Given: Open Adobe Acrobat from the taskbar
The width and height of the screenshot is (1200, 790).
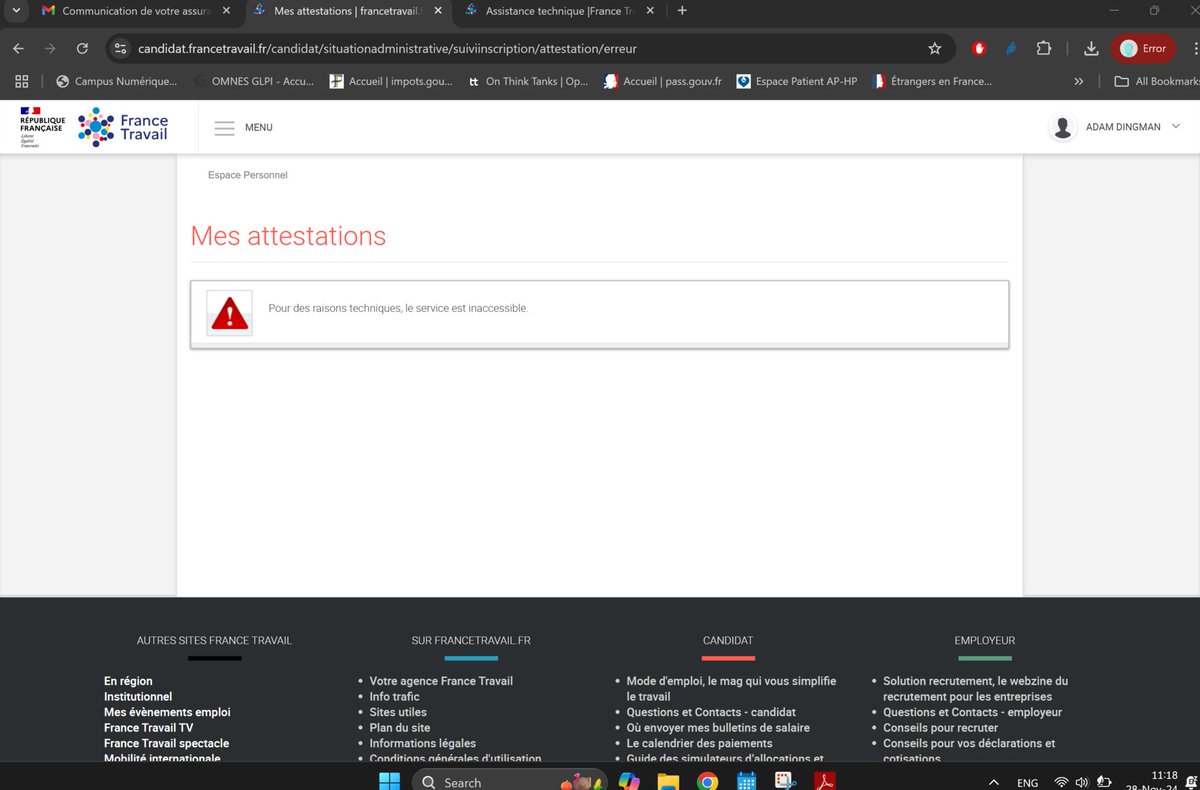Looking at the screenshot, I should coord(824,781).
